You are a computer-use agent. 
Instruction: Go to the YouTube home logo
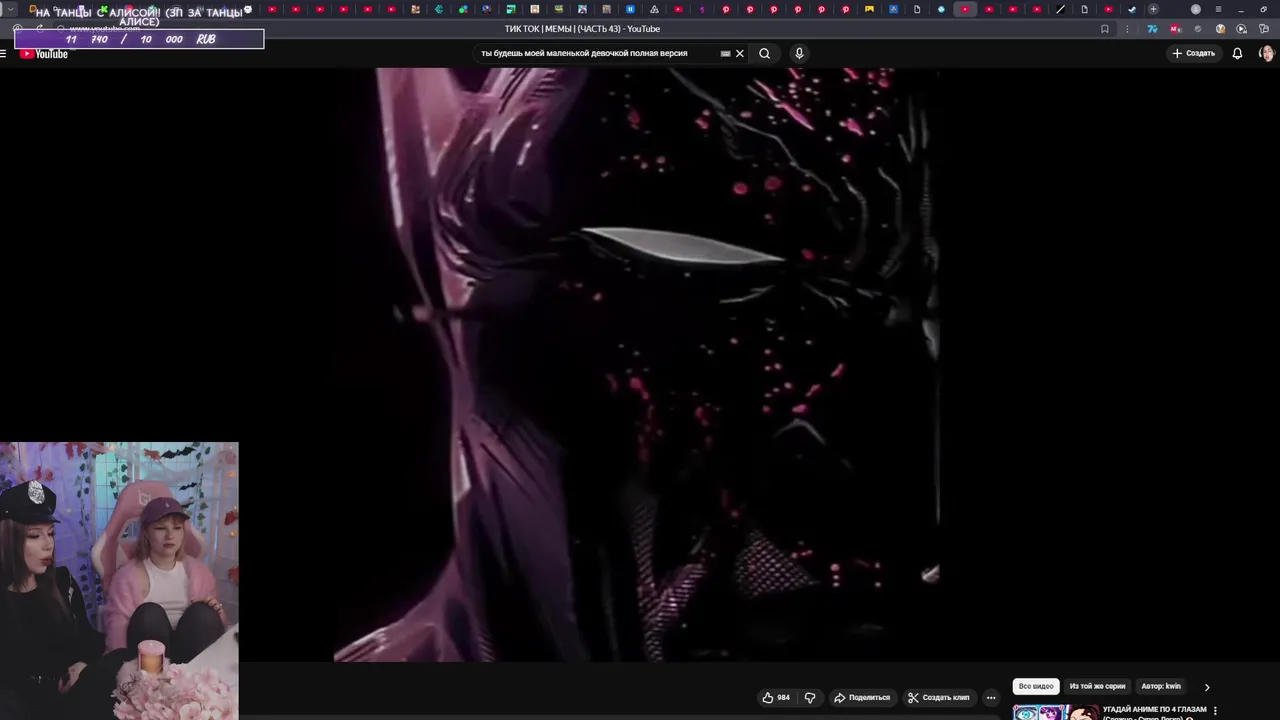[44, 54]
